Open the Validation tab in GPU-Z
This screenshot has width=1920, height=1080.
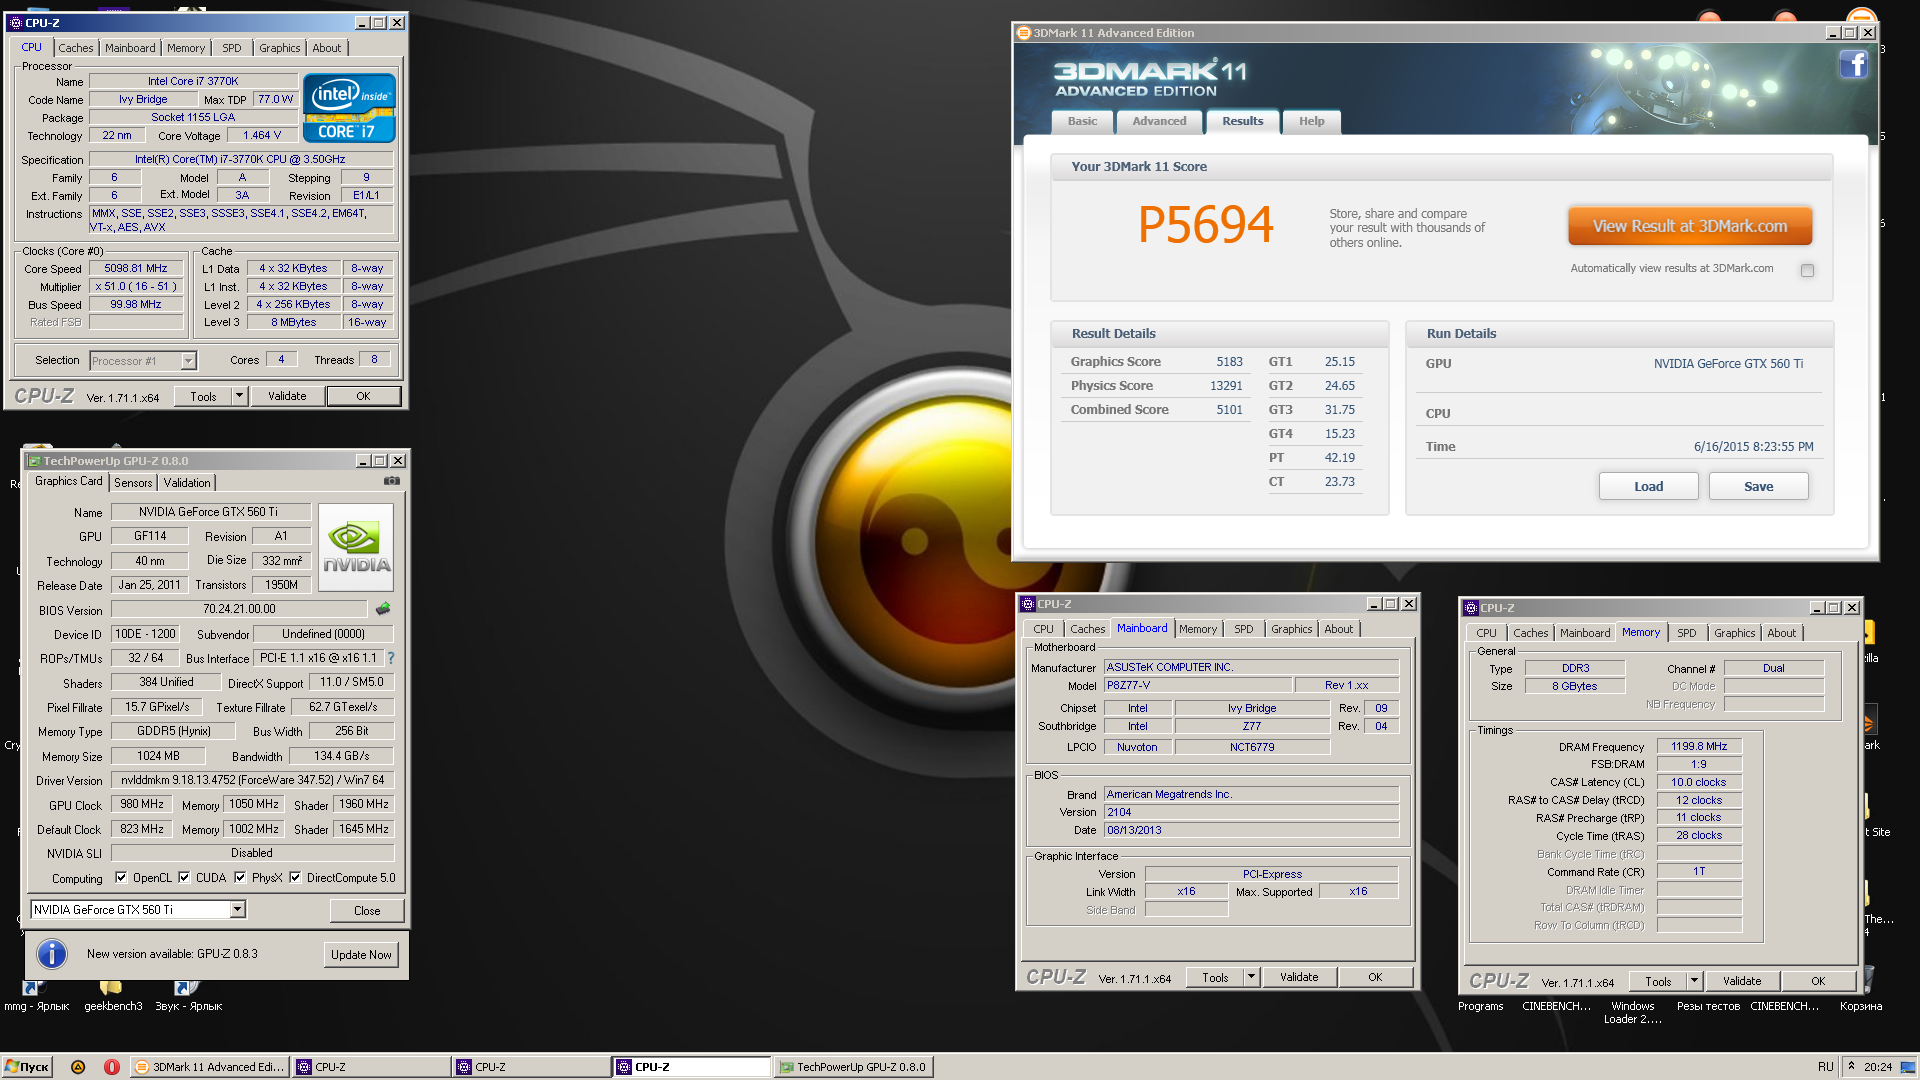click(187, 483)
